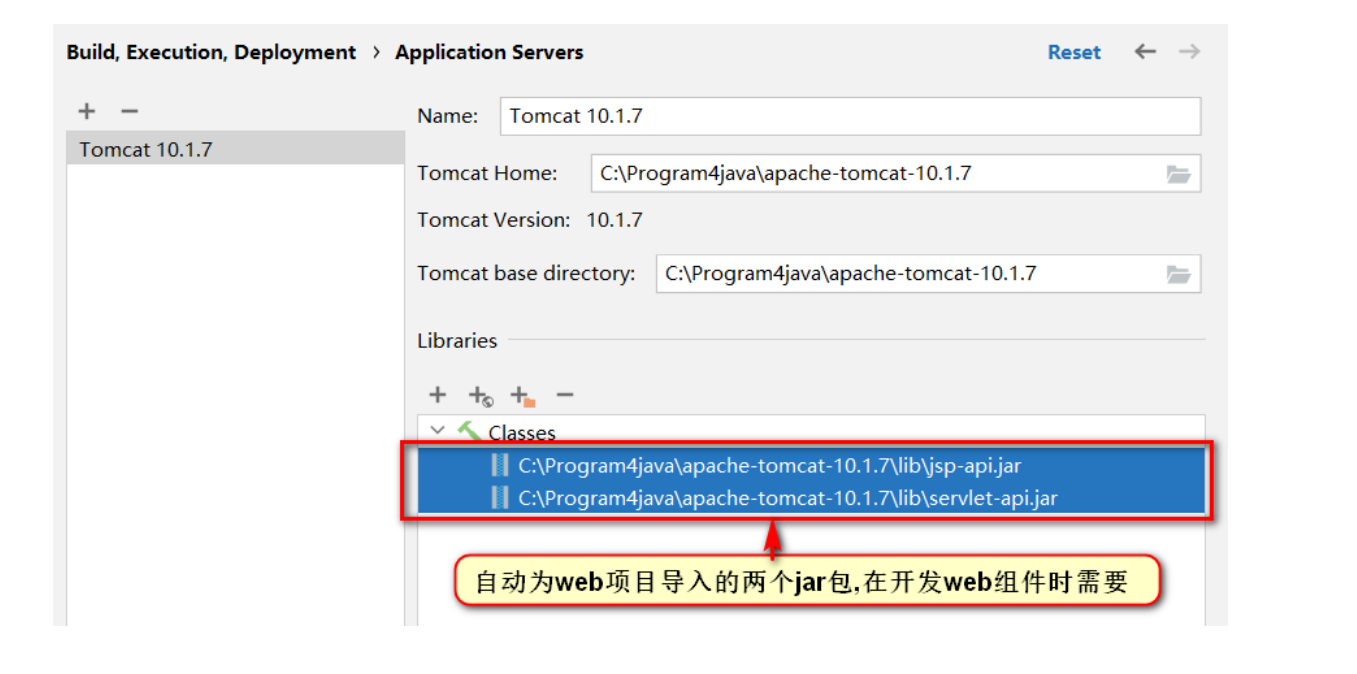Edit the Tomcat Home path field
The height and width of the screenshot is (674, 1357).
coord(878,173)
